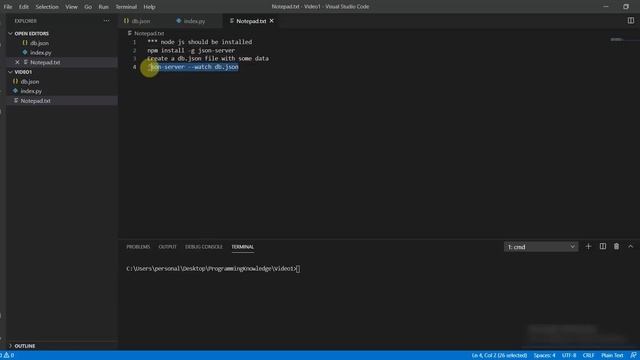This screenshot has height=360, width=640.
Task: Open the Go menu
Action: pos(88,7)
